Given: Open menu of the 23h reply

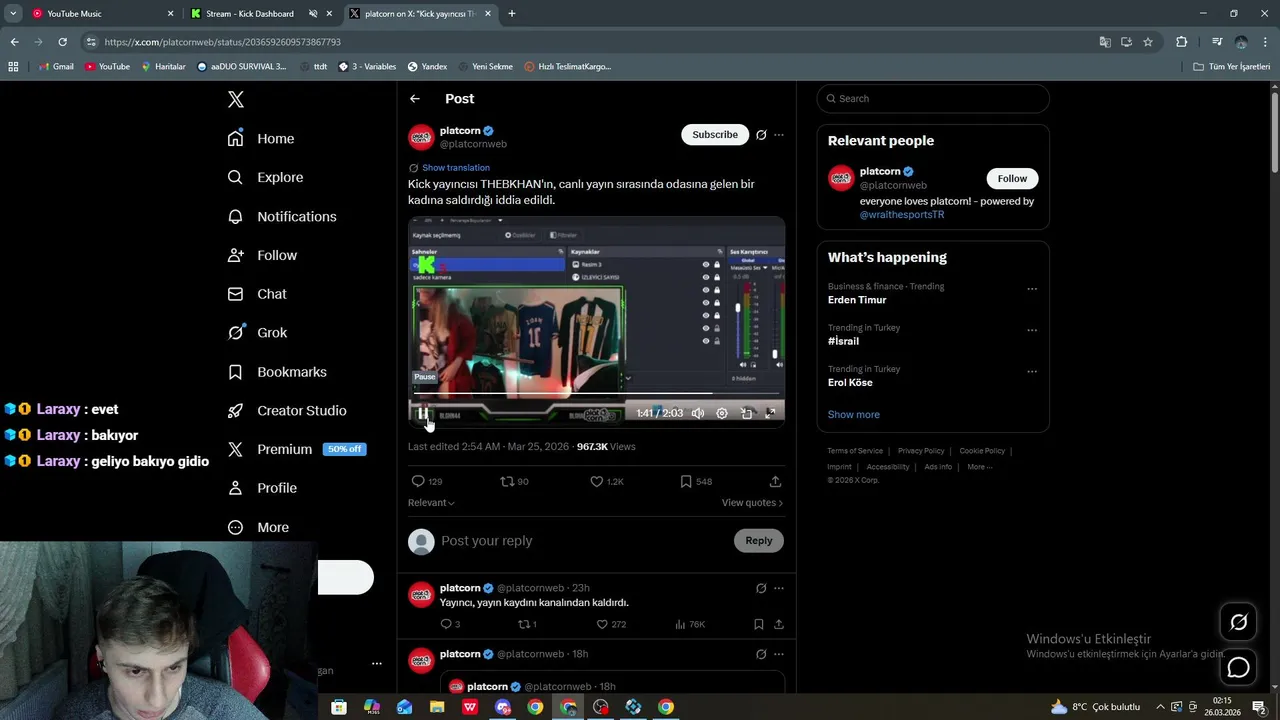Looking at the screenshot, I should [x=779, y=588].
